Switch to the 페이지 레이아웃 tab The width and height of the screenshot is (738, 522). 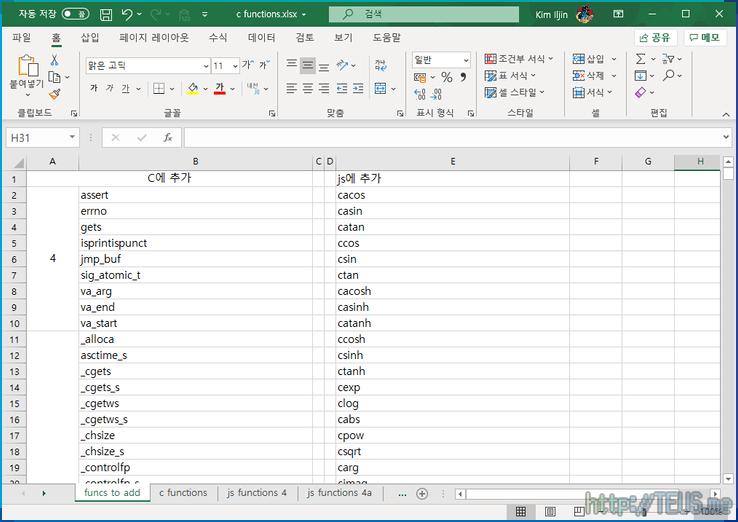tap(154, 38)
